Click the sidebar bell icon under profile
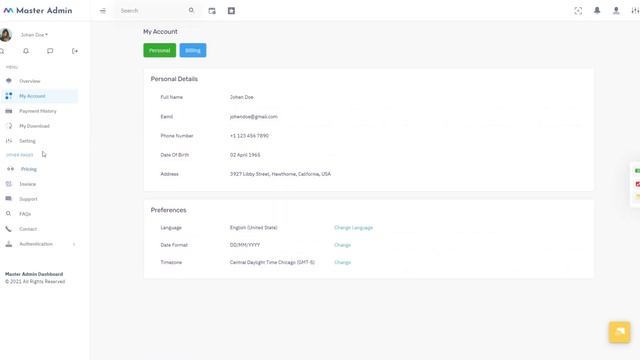Screen dimensions: 640x360 pos(26,51)
